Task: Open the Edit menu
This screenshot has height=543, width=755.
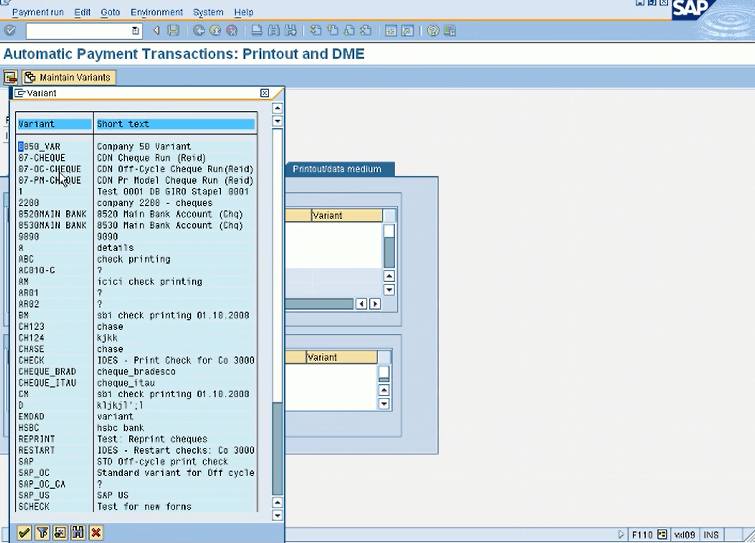Action: pyautogui.click(x=82, y=12)
